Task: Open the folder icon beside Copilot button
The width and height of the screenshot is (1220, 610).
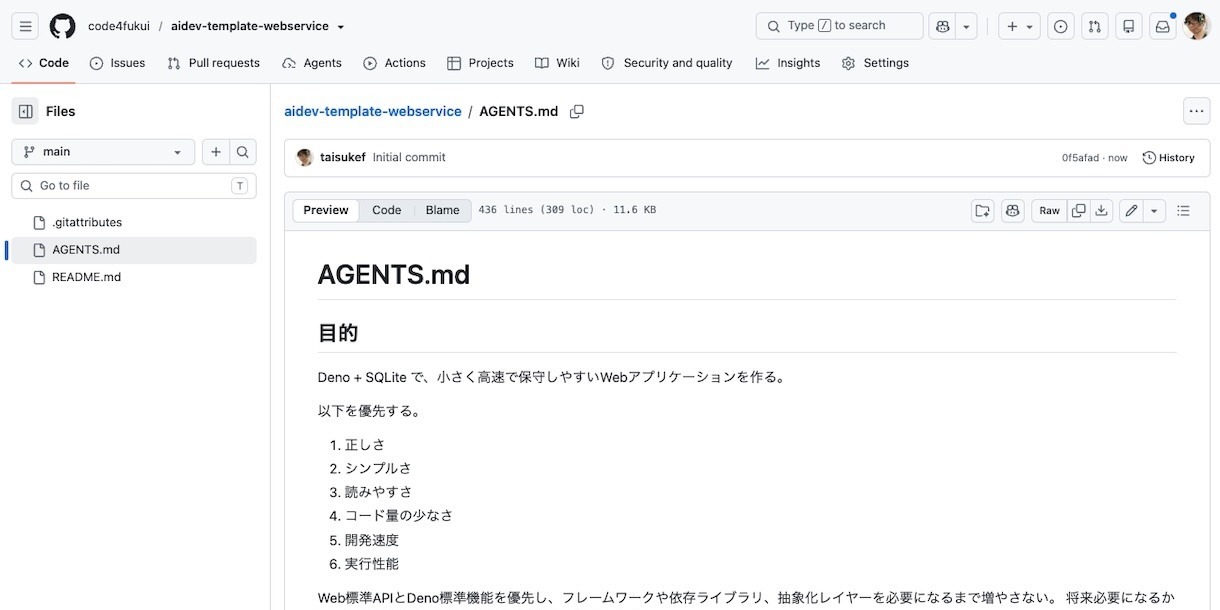Action: (983, 210)
